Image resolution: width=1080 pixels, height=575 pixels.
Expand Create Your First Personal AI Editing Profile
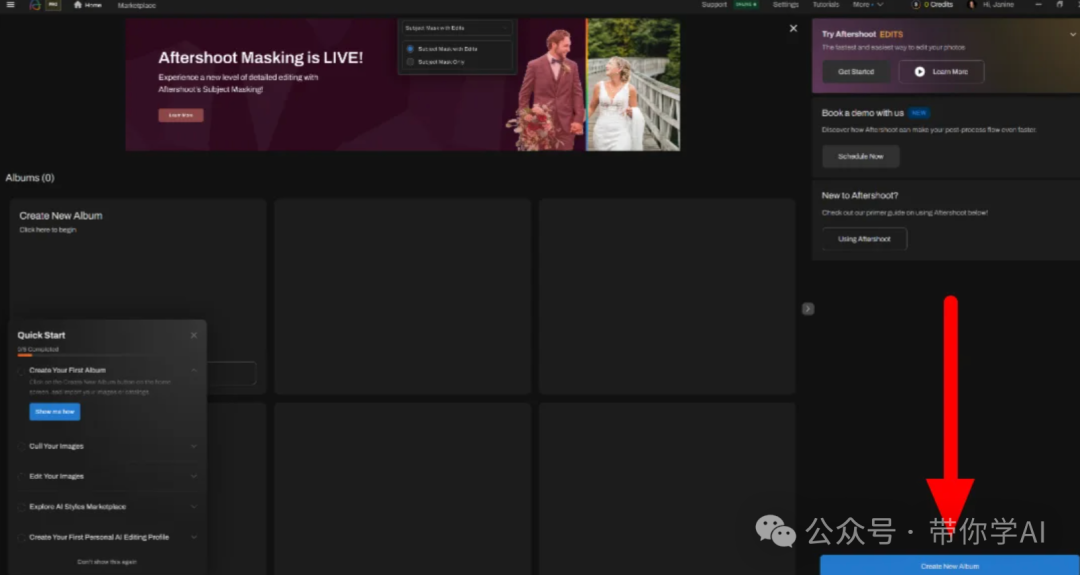point(194,537)
